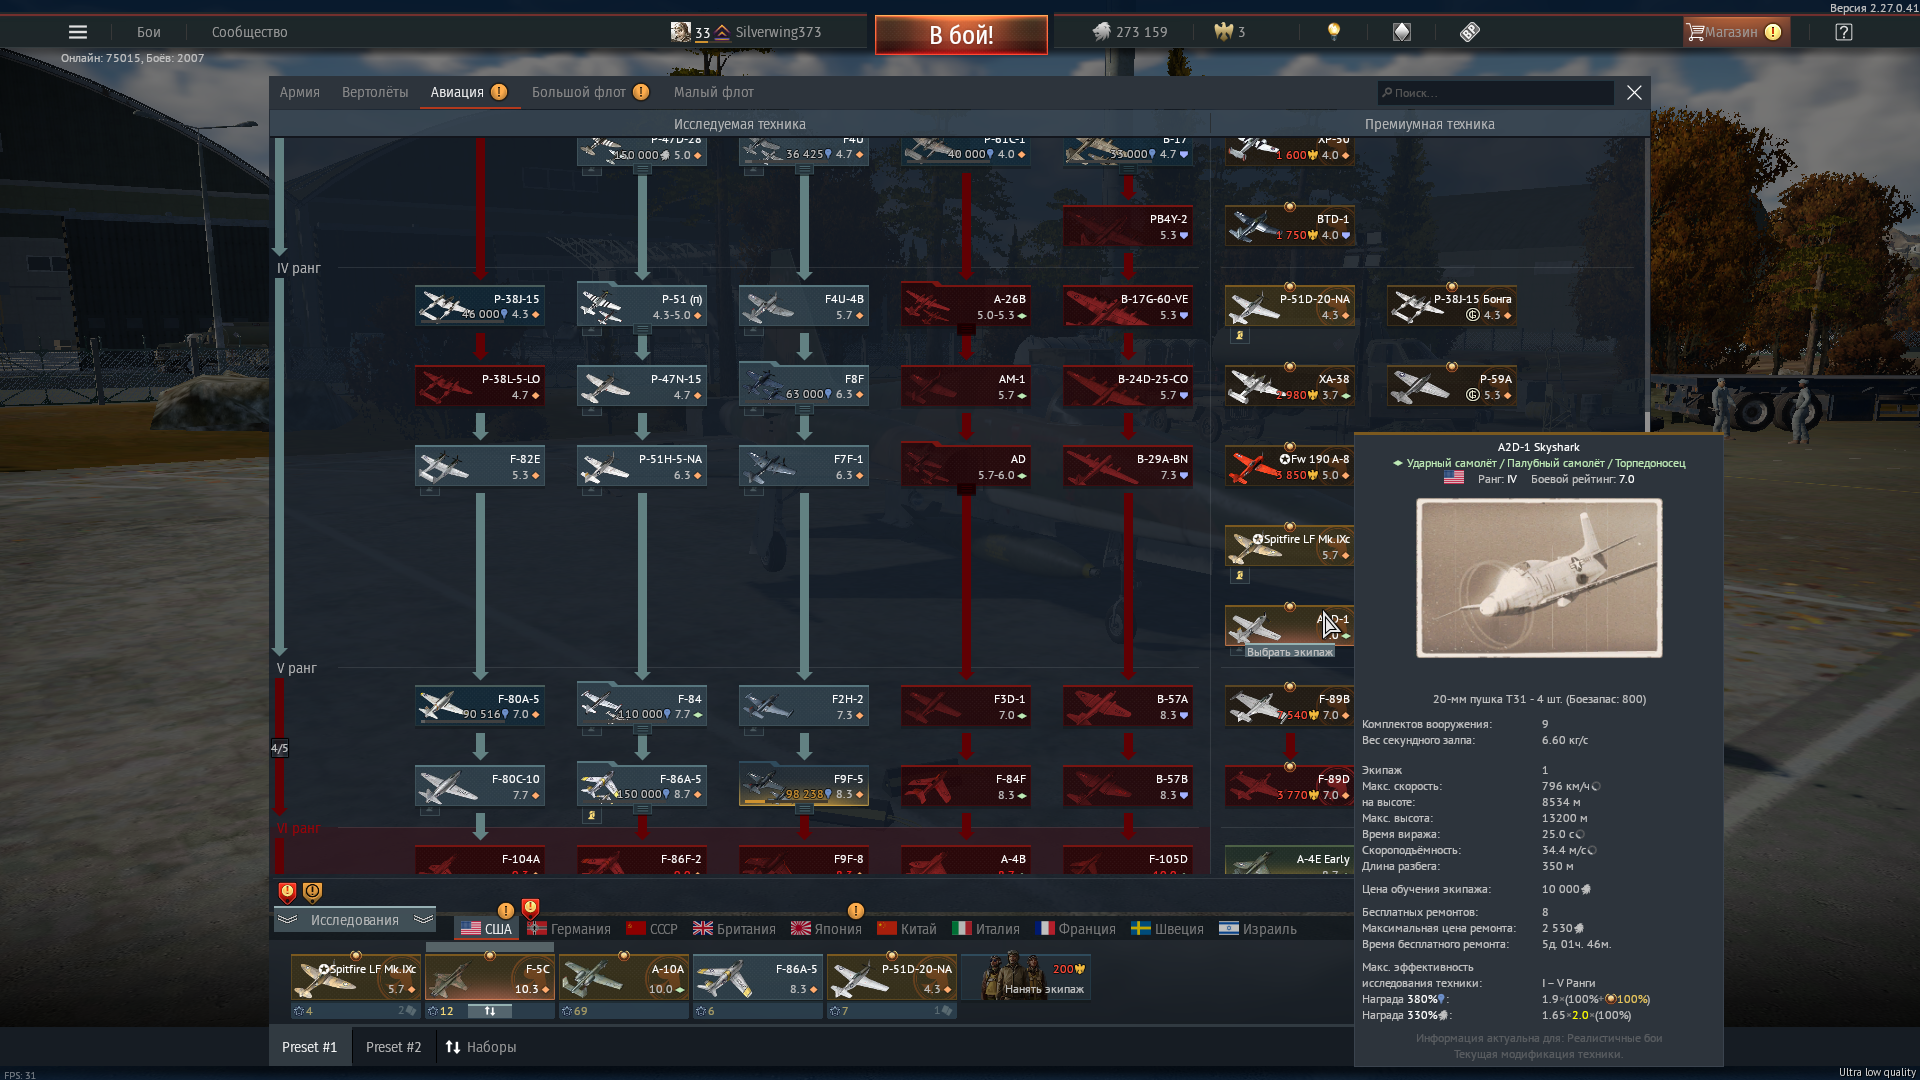Select F-84 jet group card
Viewport: 1920px width, 1080px height.
(x=642, y=706)
